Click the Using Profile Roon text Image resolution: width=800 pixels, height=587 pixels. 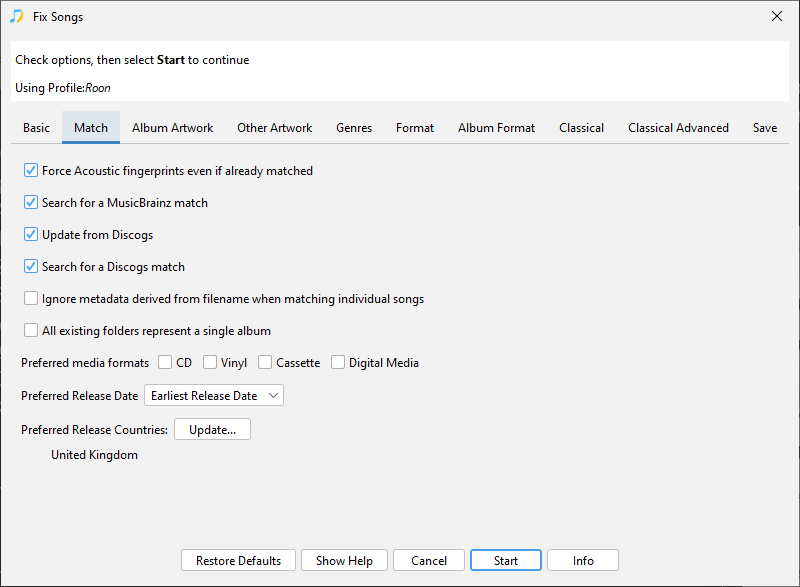coord(63,88)
